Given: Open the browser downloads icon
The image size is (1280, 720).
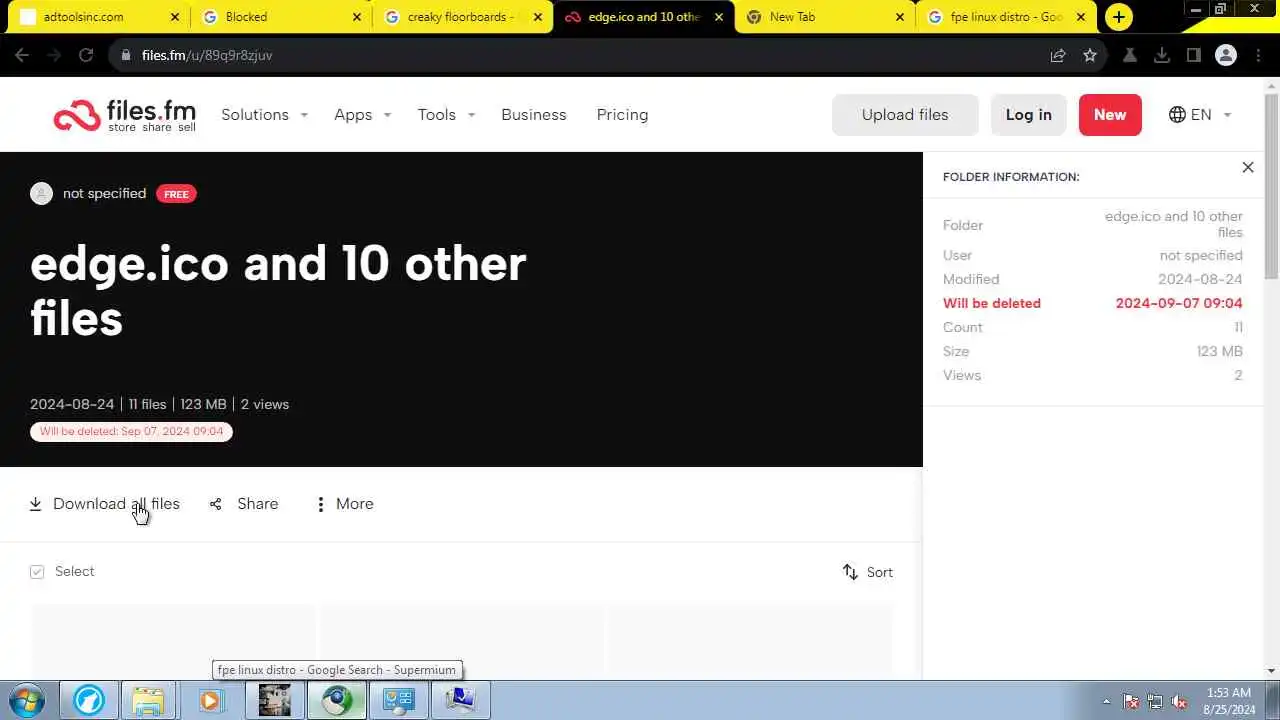Looking at the screenshot, I should (x=1162, y=55).
